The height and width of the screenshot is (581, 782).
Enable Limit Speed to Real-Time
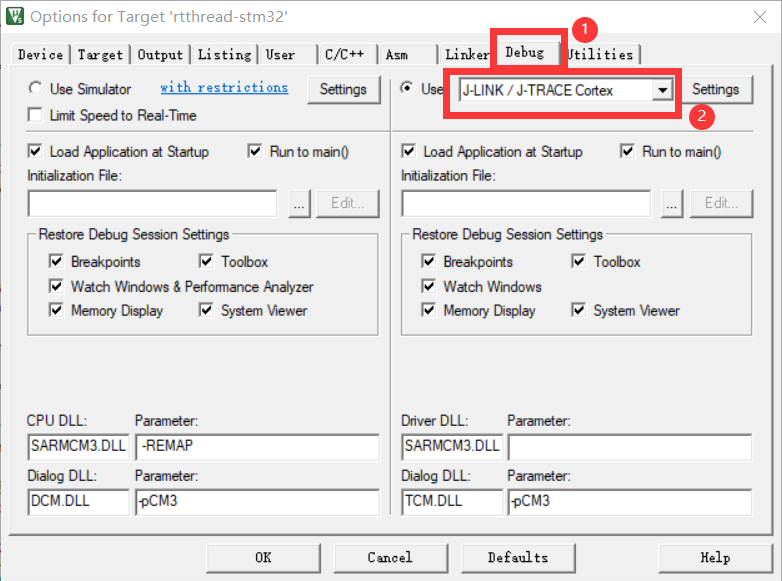pos(35,115)
